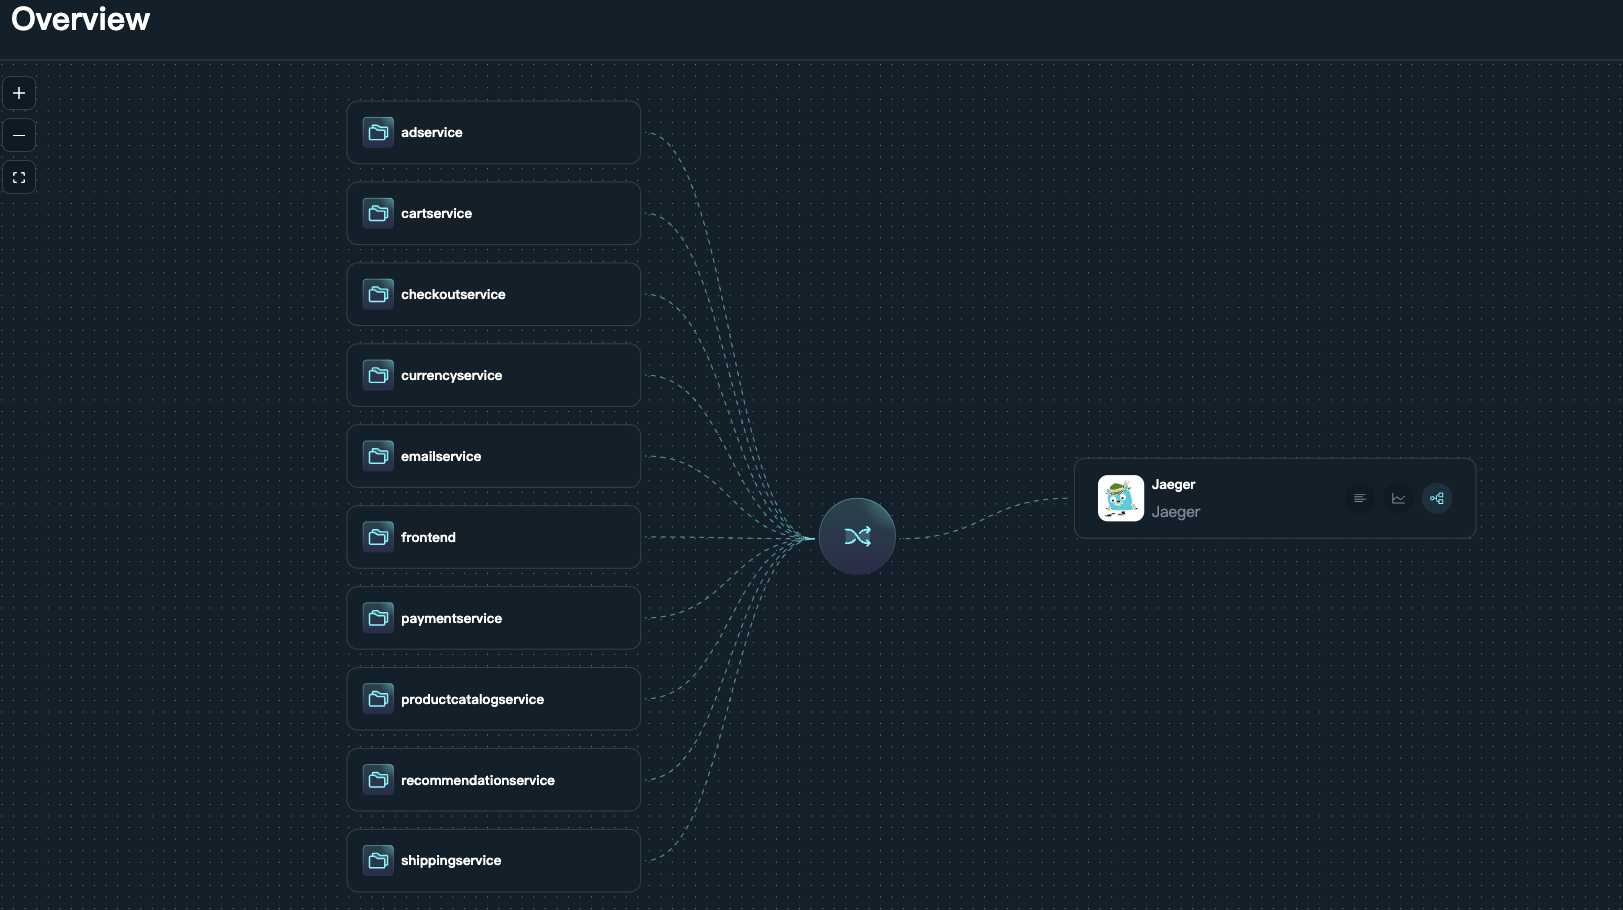The height and width of the screenshot is (910, 1623).
Task: Click the frontend service node
Action: pyautogui.click(x=493, y=537)
